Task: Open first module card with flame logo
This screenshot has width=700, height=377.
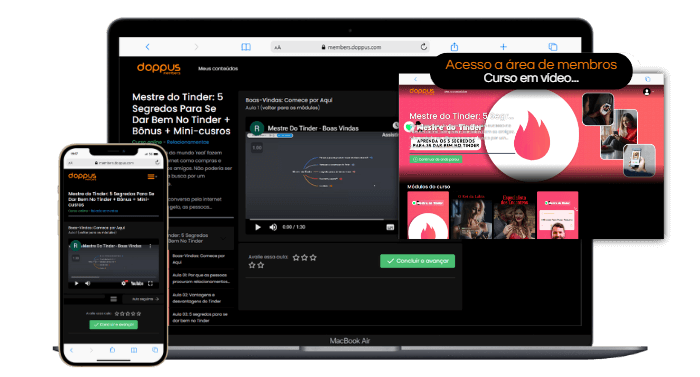Action: pos(428,215)
